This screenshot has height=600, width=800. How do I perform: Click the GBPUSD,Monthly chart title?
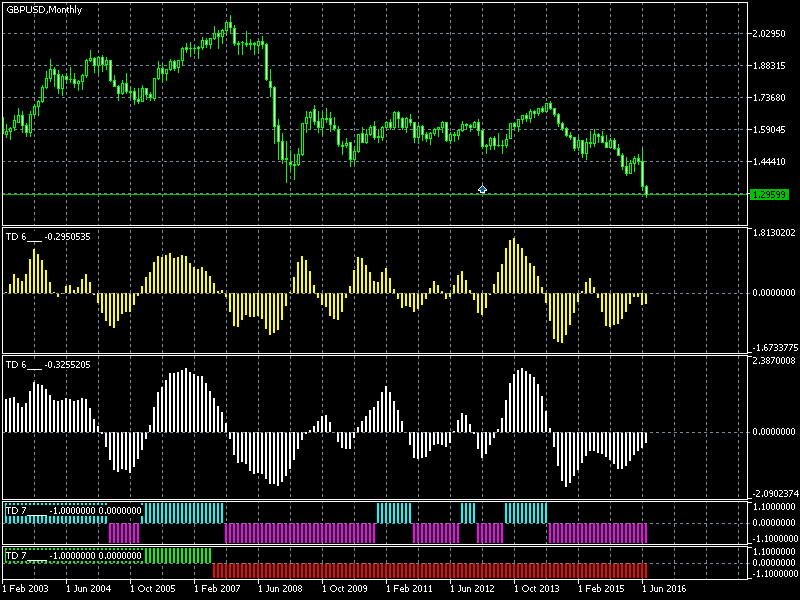(45, 9)
